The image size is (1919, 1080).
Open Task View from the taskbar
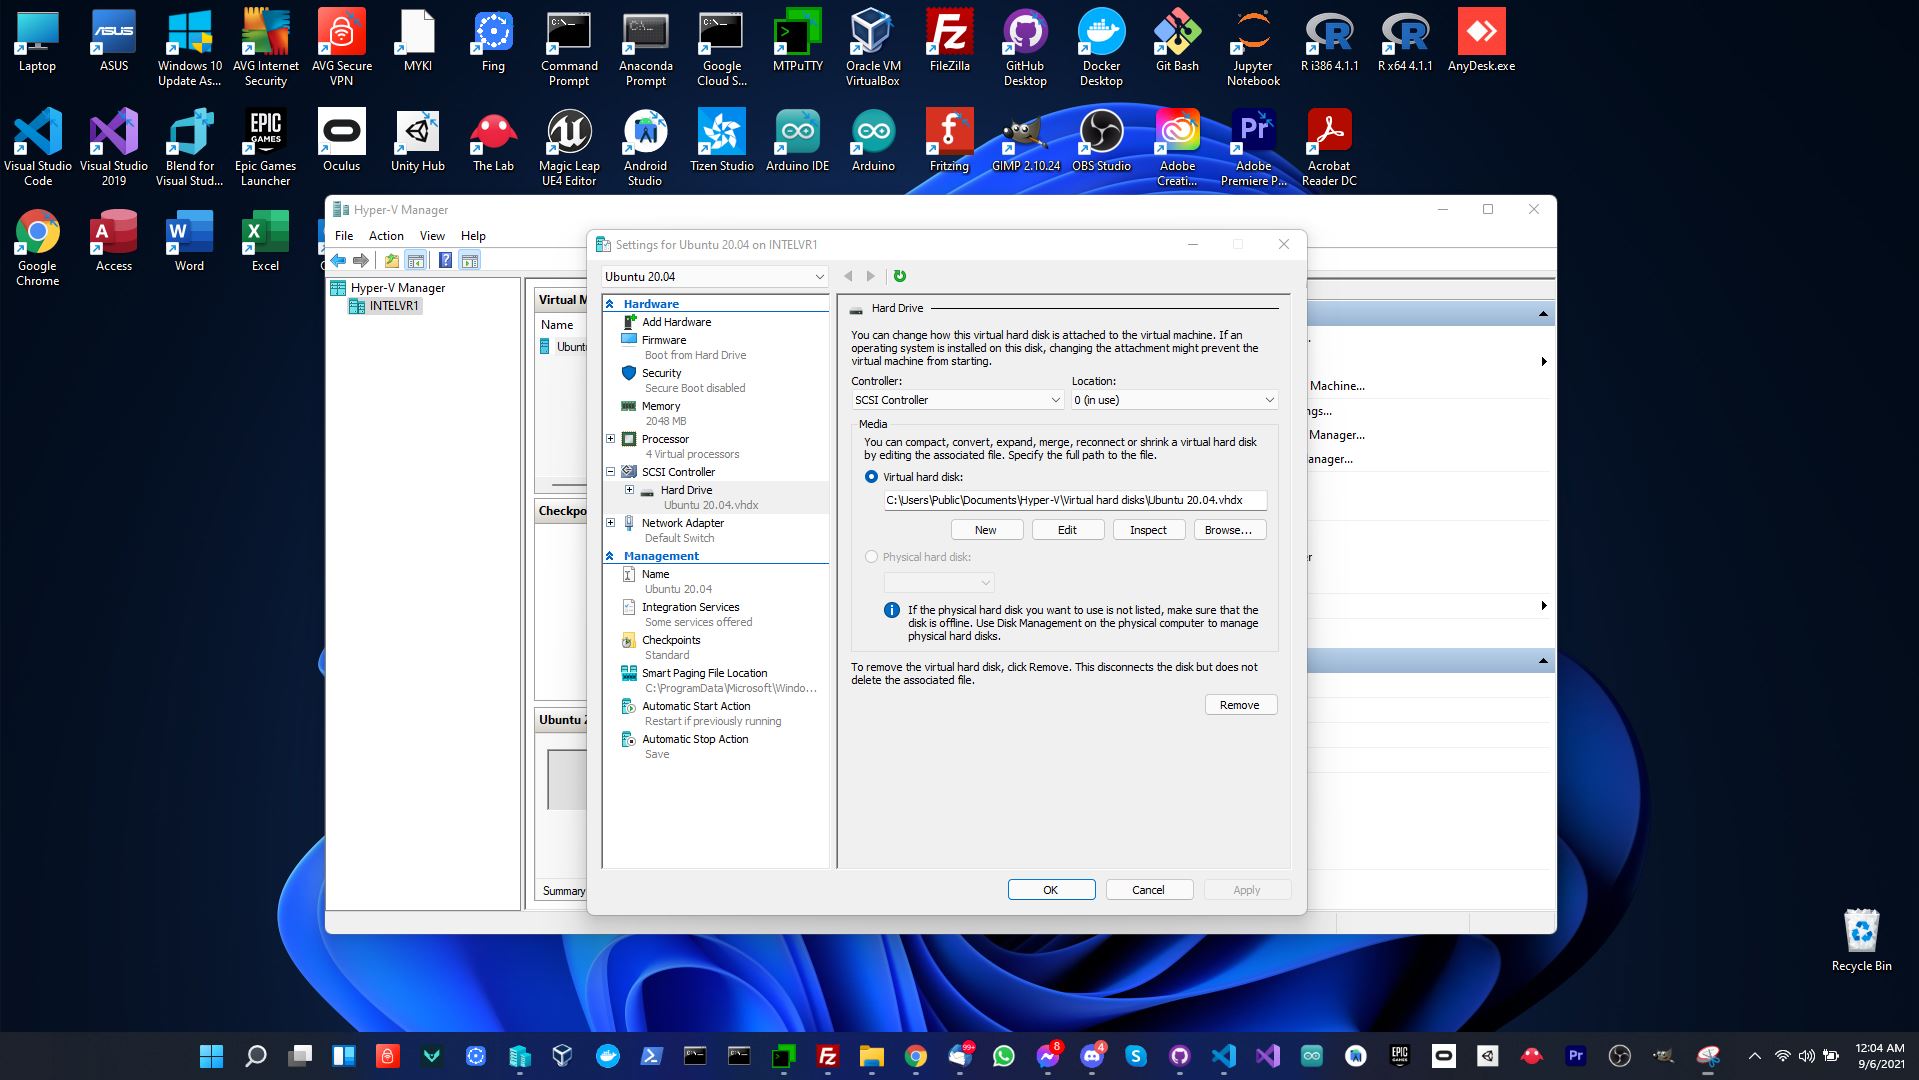click(300, 1056)
